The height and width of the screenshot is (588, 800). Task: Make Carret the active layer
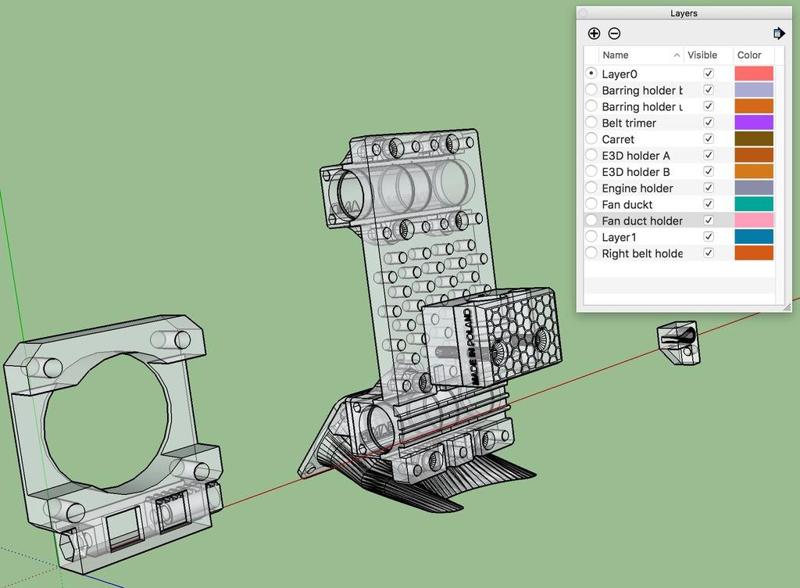coord(591,139)
